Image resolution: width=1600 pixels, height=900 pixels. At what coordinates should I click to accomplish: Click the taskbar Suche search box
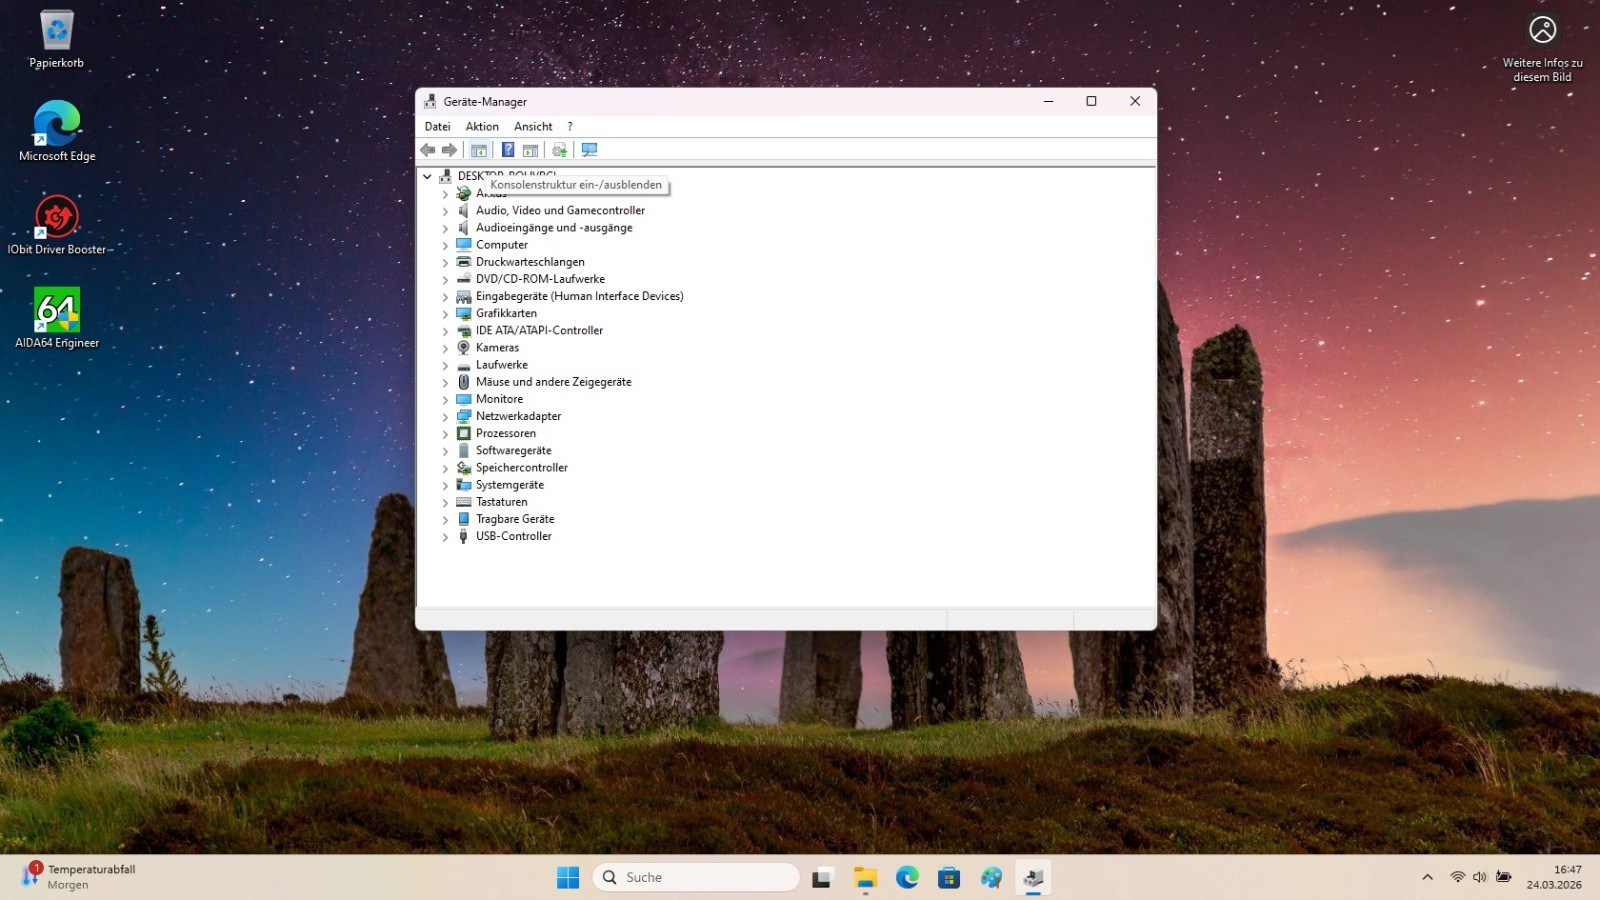coord(696,877)
